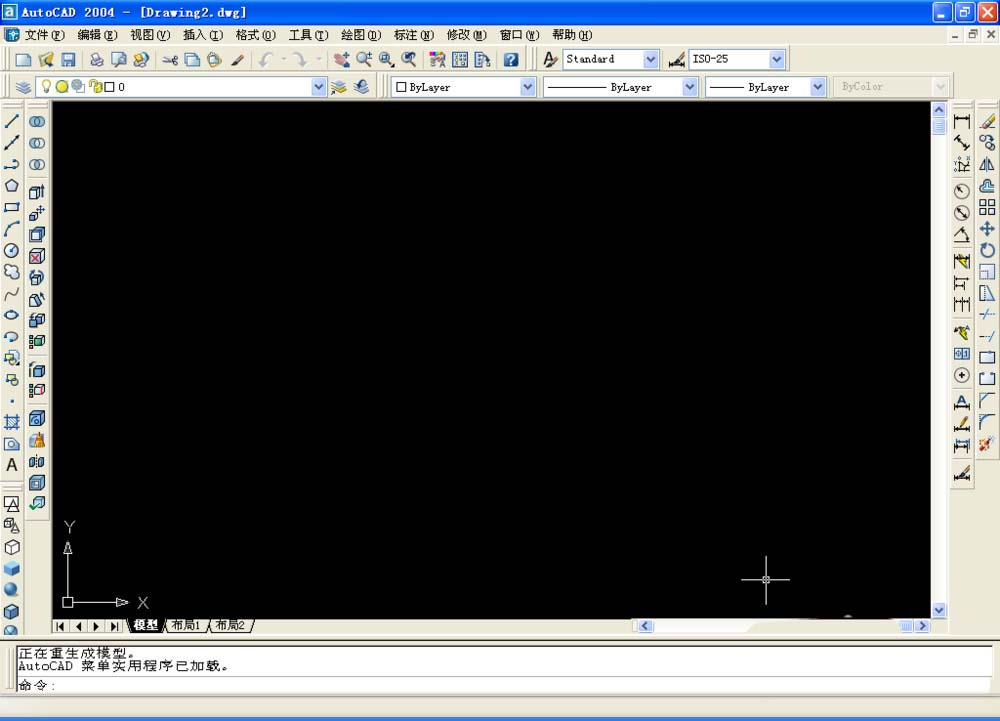Screen dimensions: 1000x721
Task: Switch to the 布局2 tab
Action: [230, 625]
